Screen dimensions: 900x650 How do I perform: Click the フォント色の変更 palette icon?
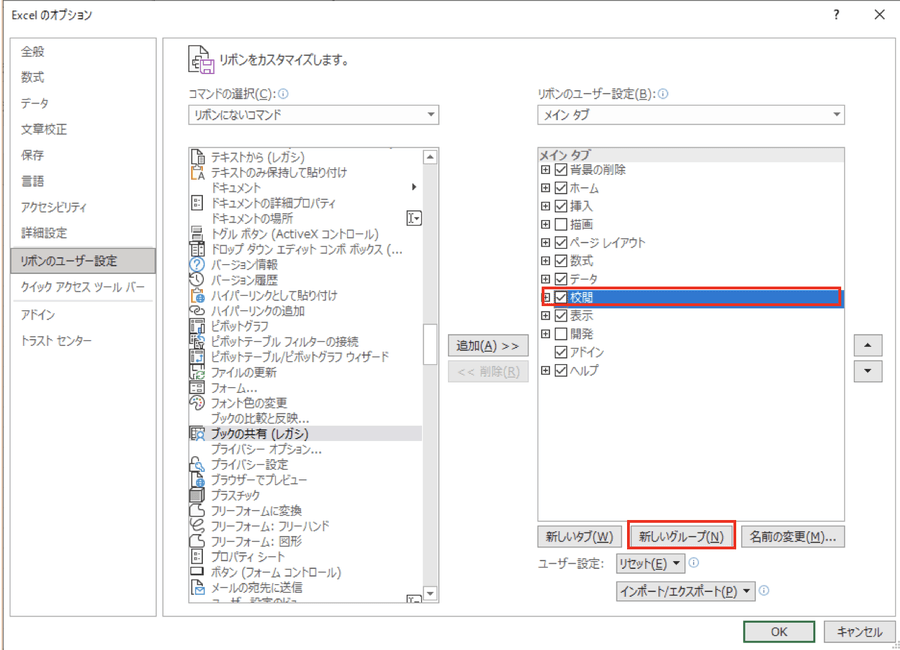coord(197,403)
